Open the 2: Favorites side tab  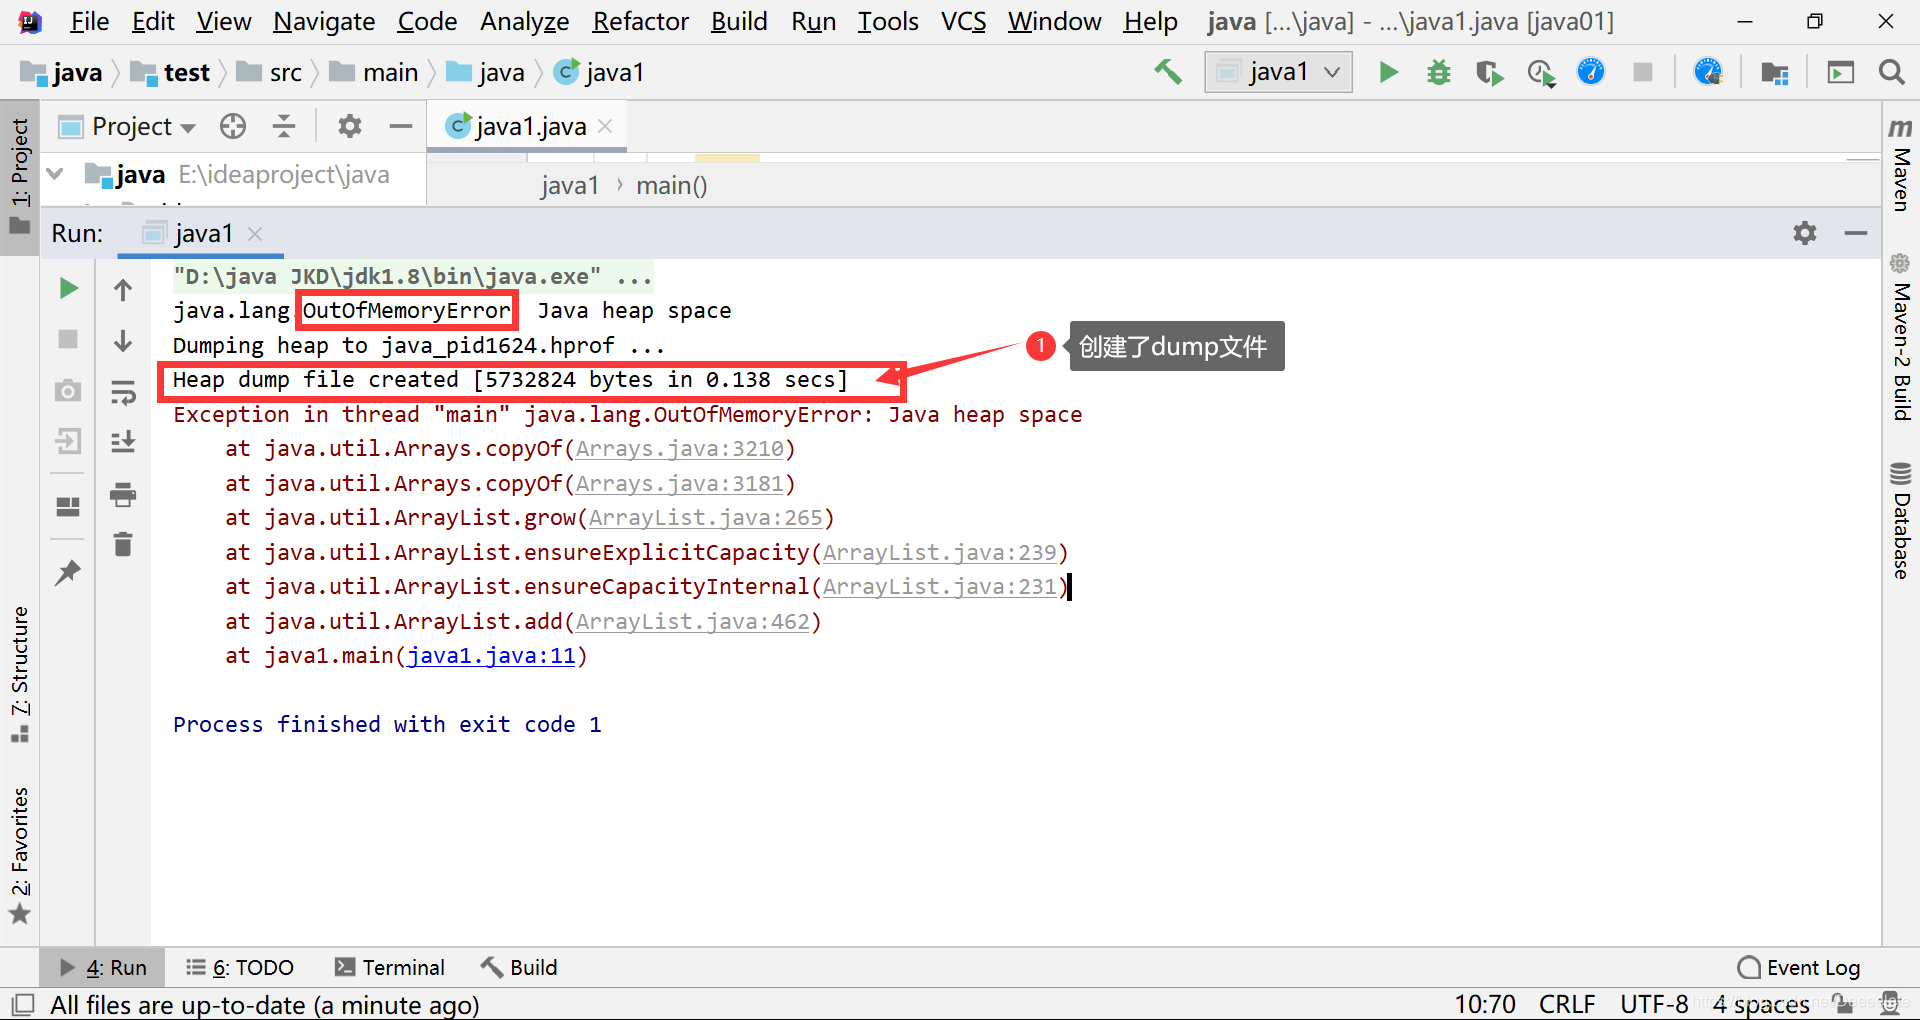20,855
